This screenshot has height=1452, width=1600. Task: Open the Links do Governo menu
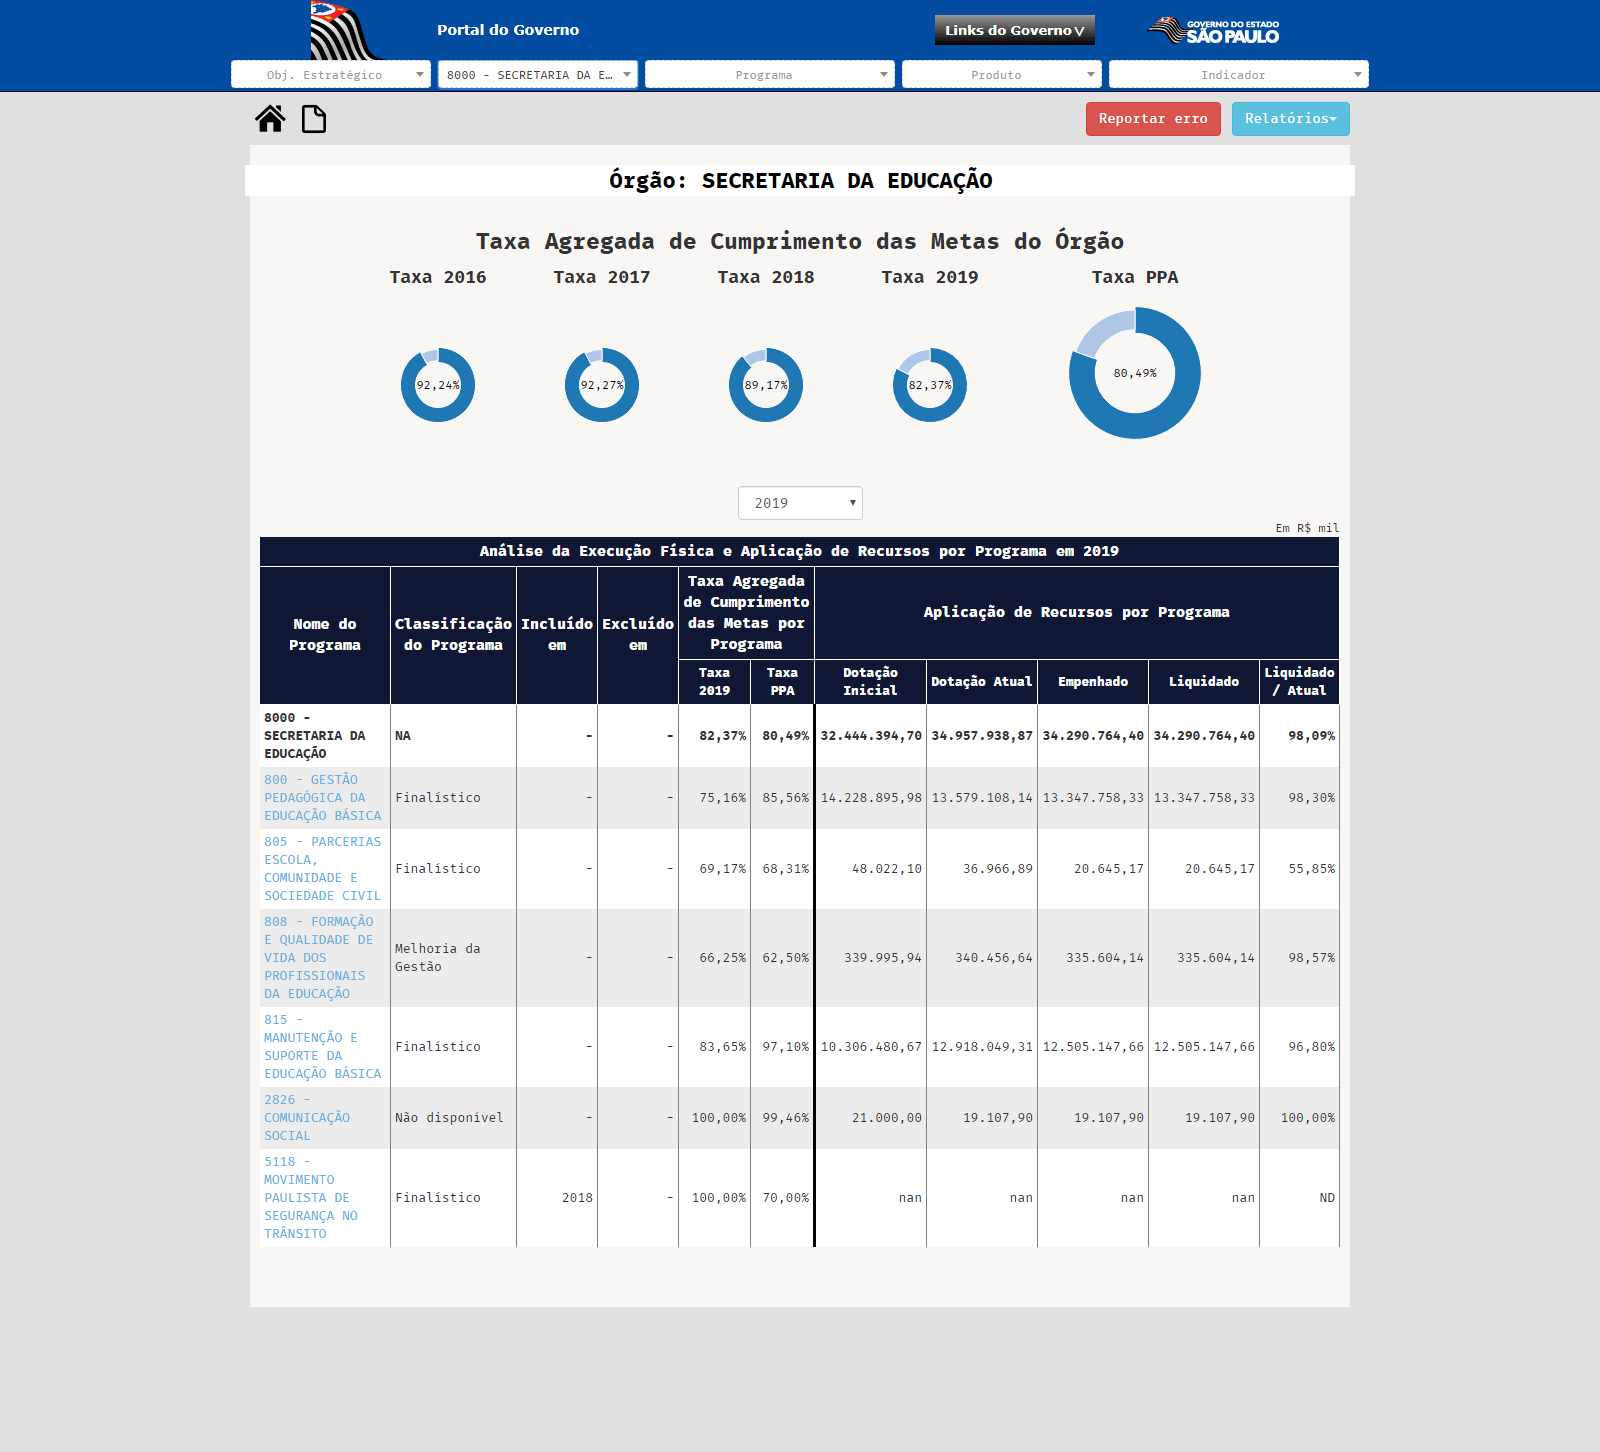pyautogui.click(x=1014, y=30)
